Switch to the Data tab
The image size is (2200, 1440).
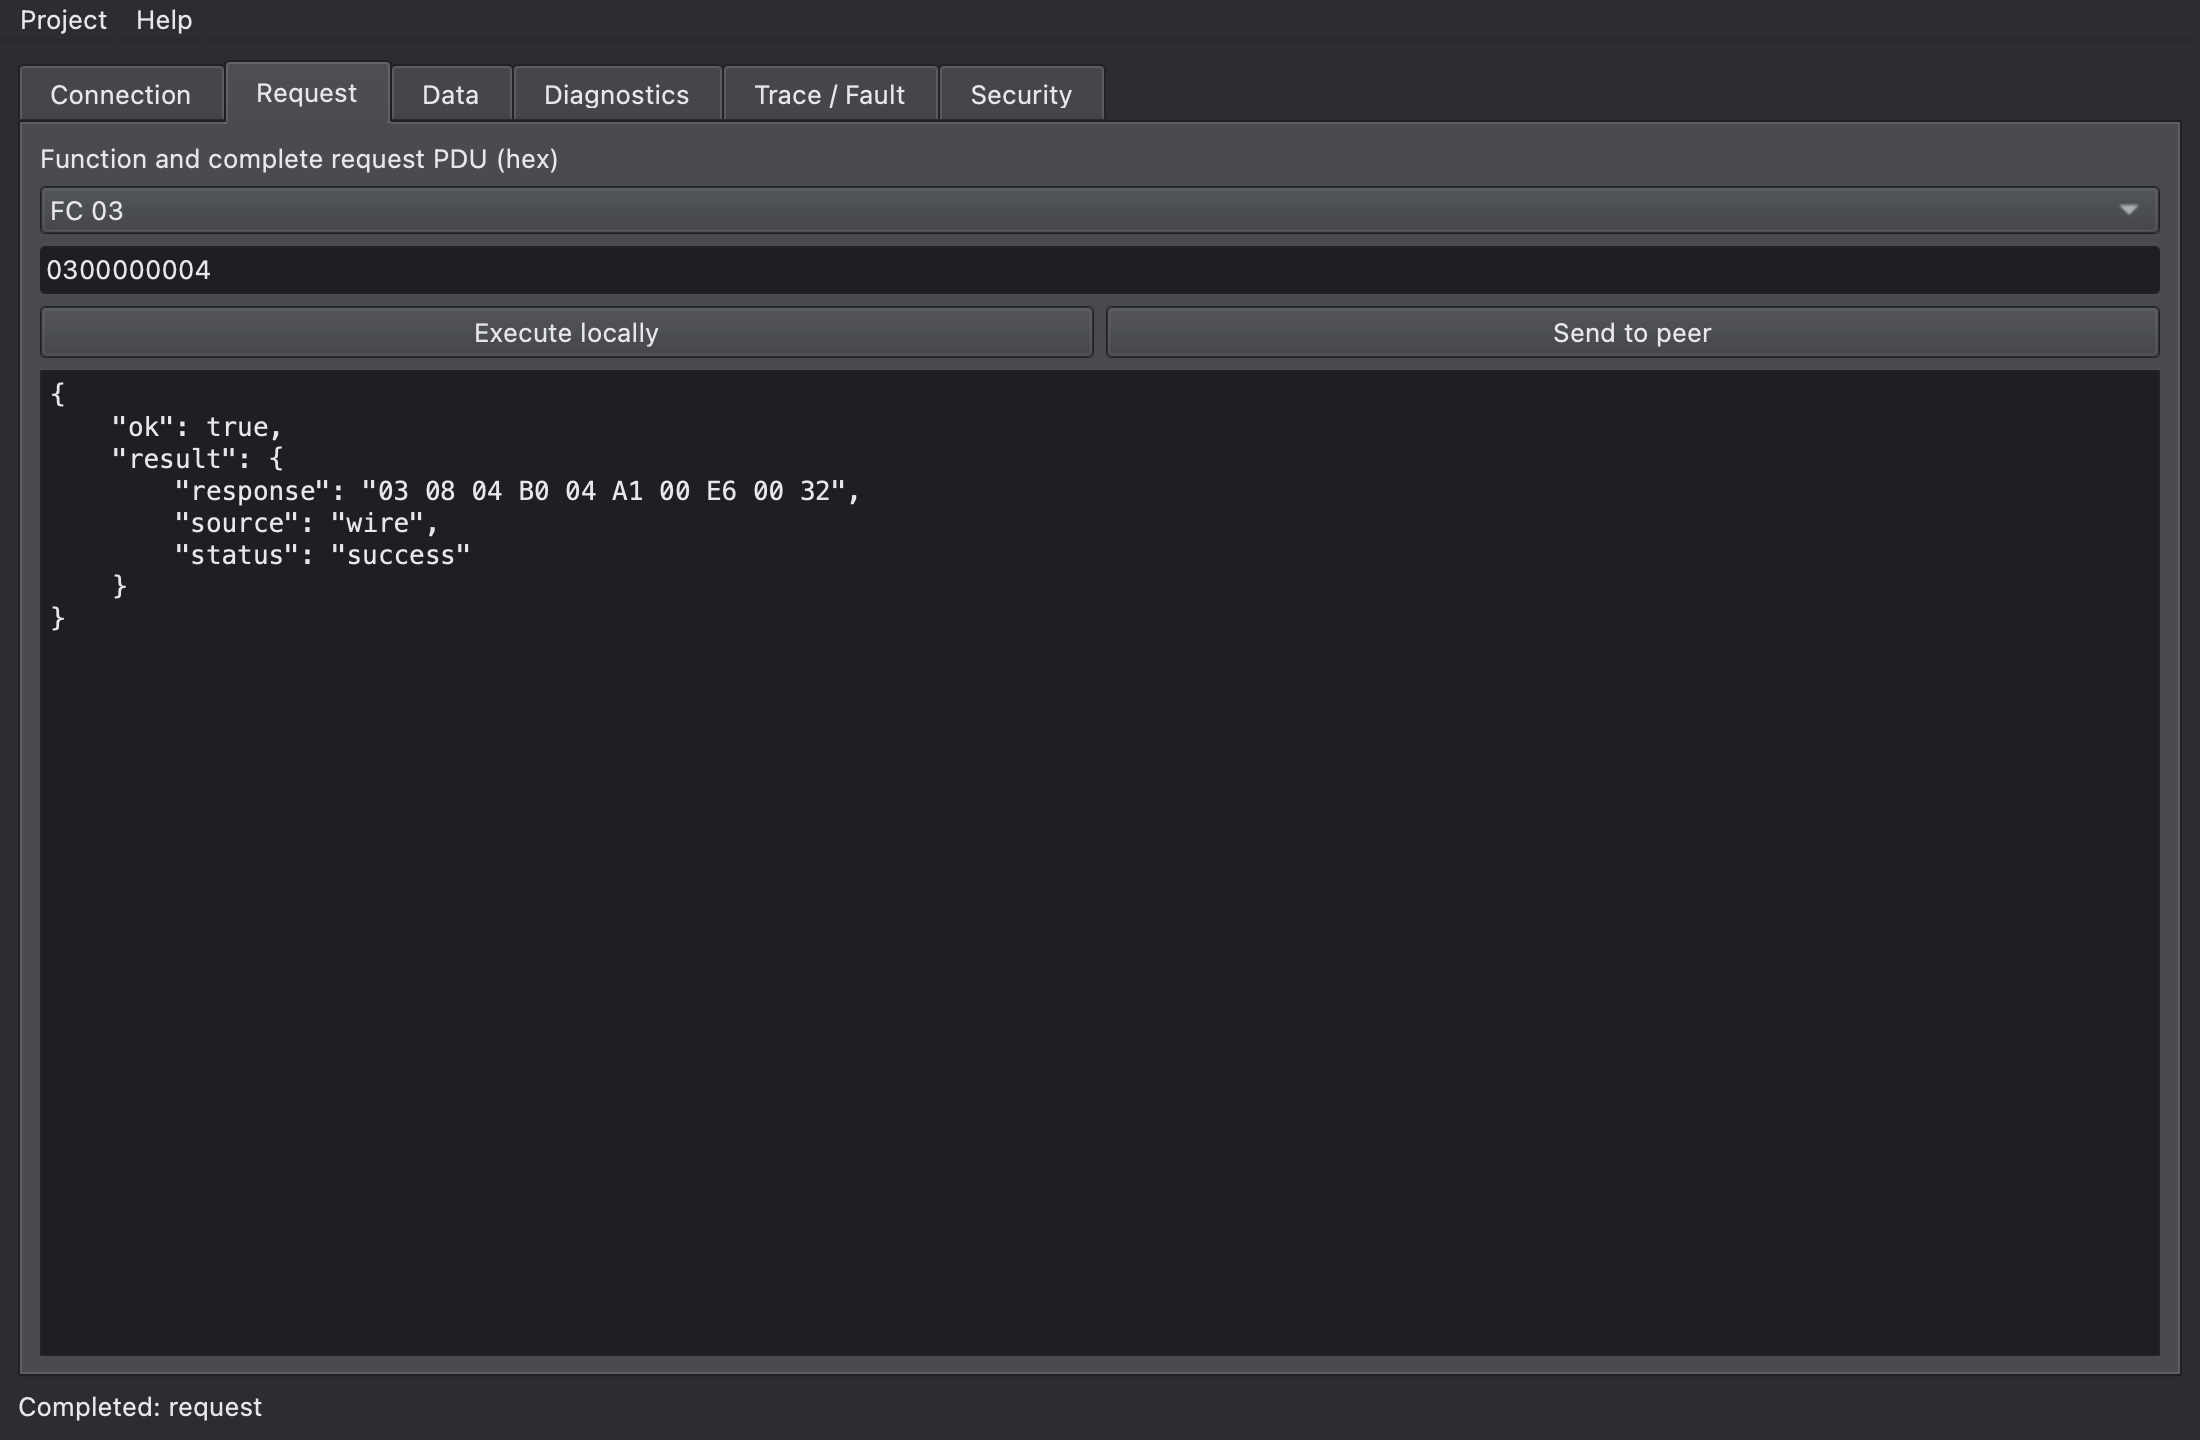point(451,94)
